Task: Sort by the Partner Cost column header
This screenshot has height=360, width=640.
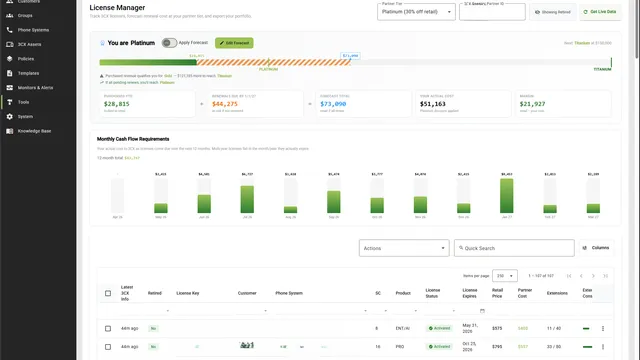Action: 524,293
